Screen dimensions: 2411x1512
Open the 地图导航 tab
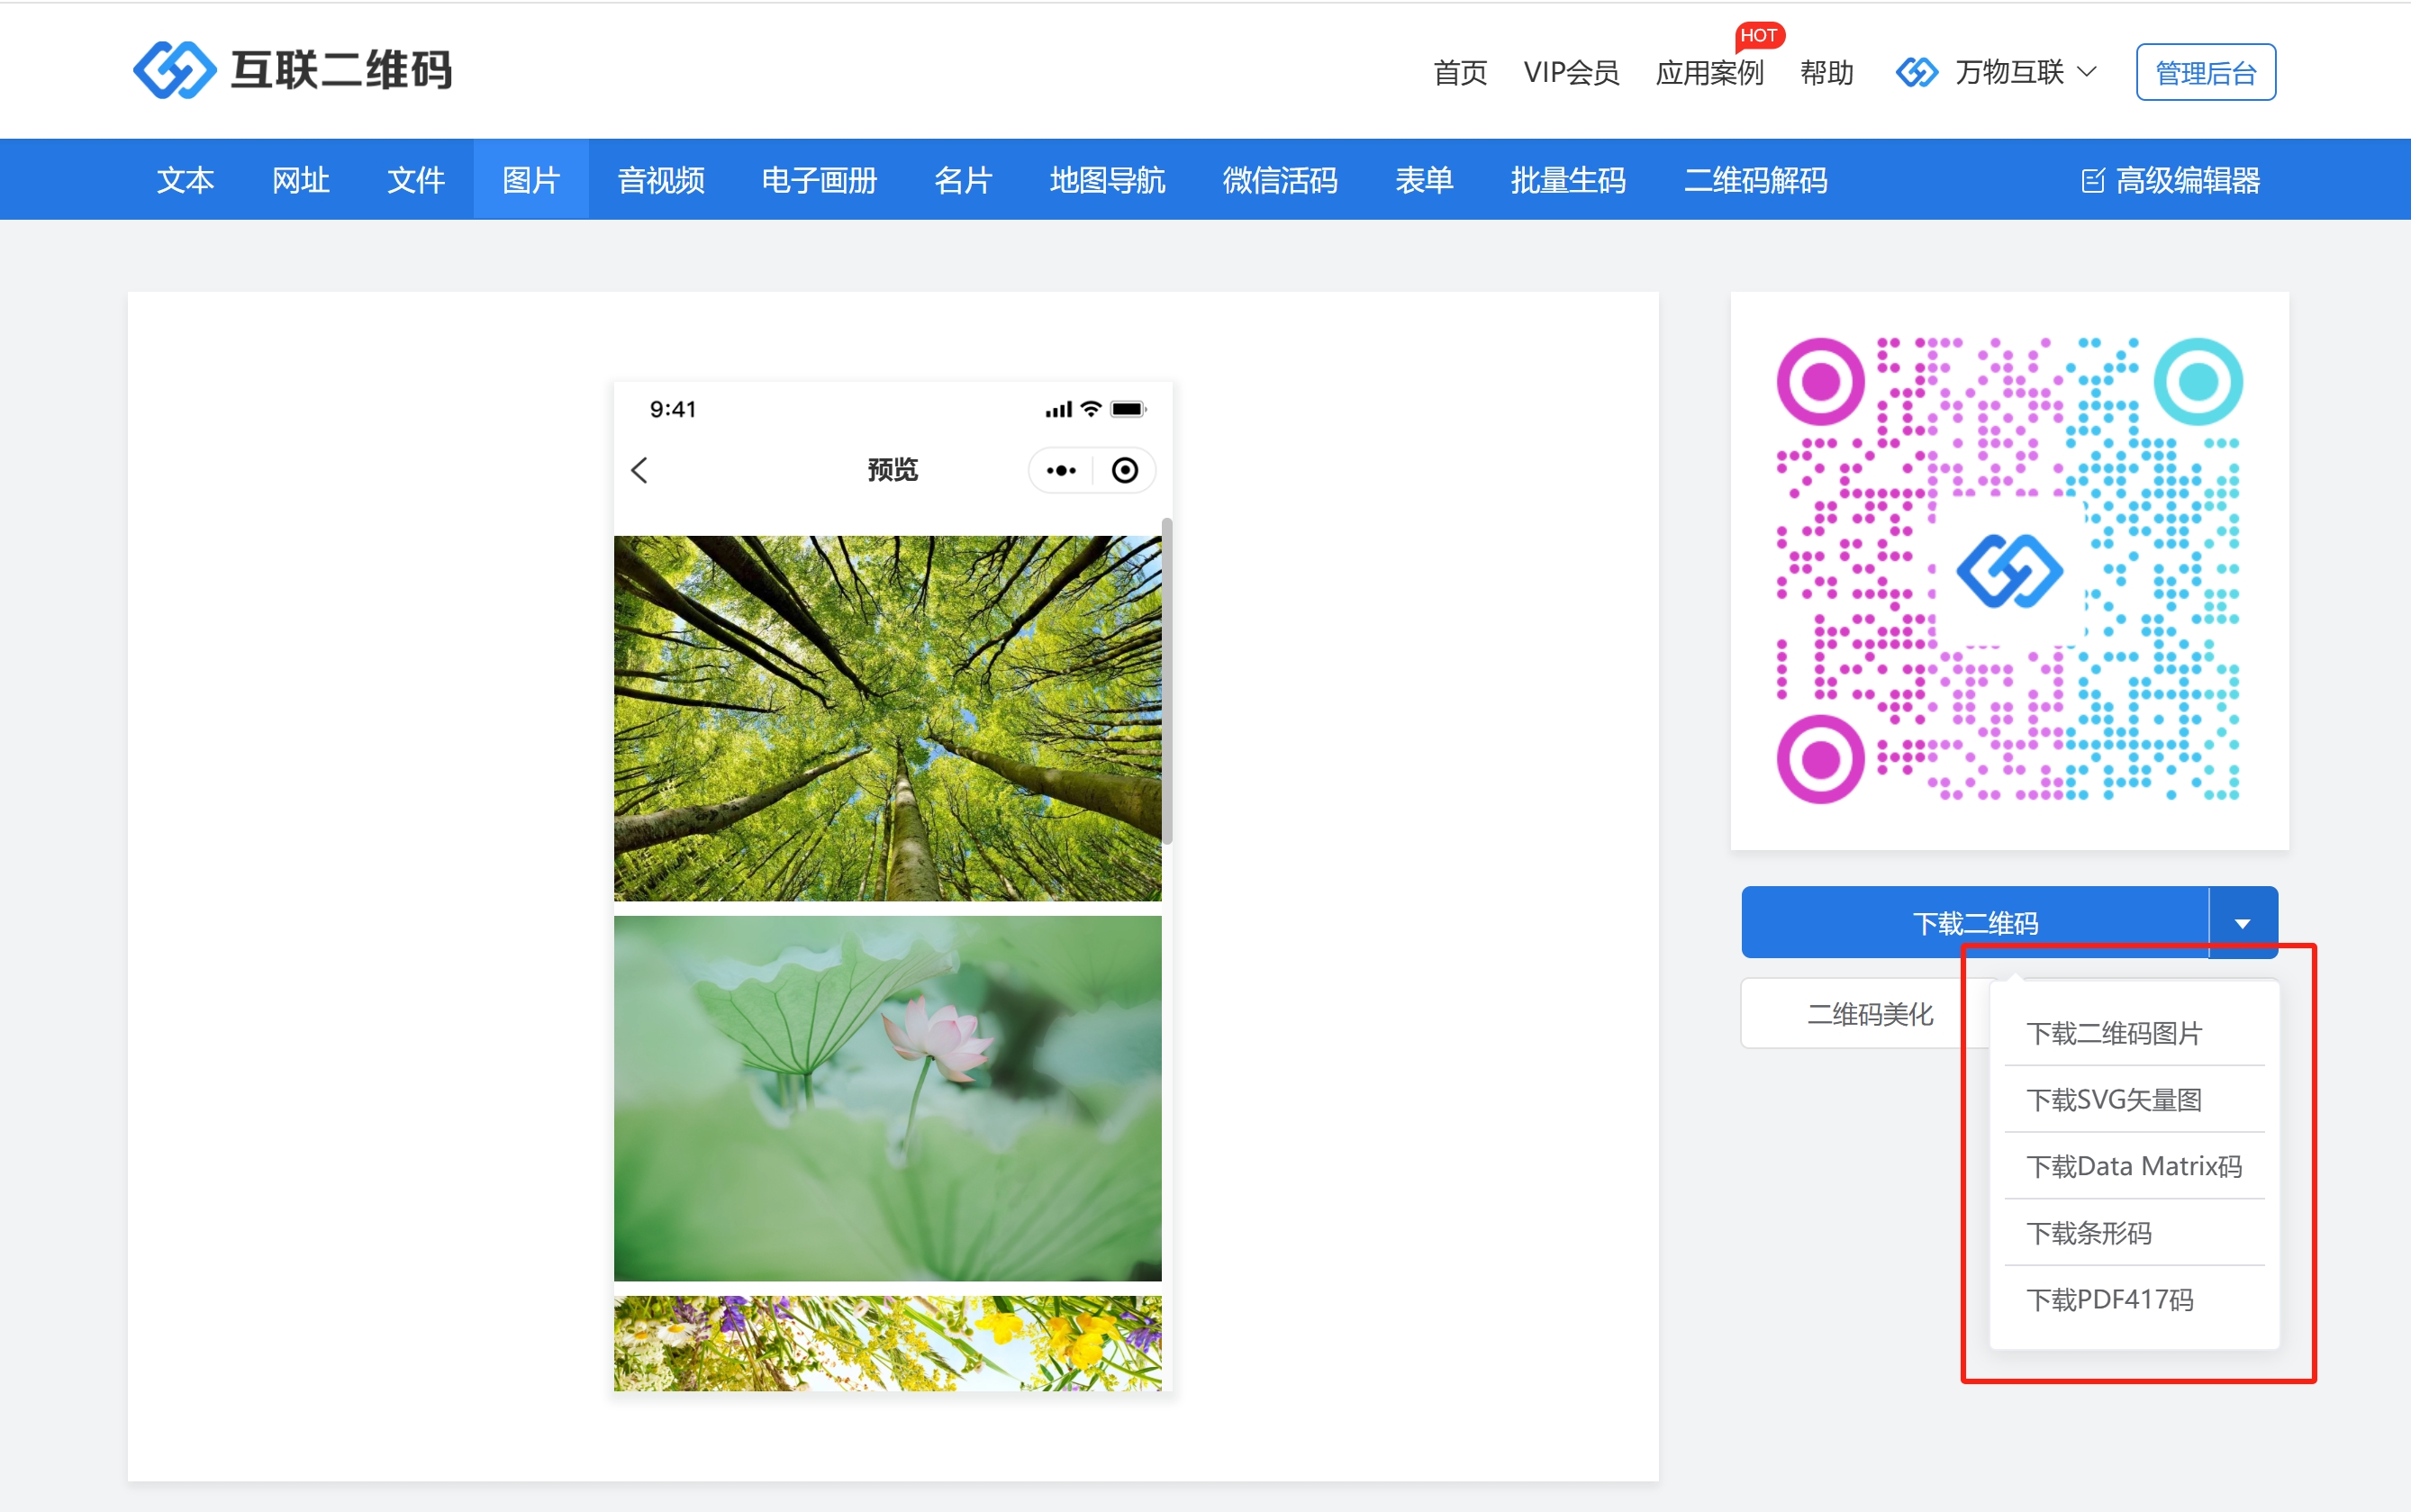click(x=1107, y=180)
